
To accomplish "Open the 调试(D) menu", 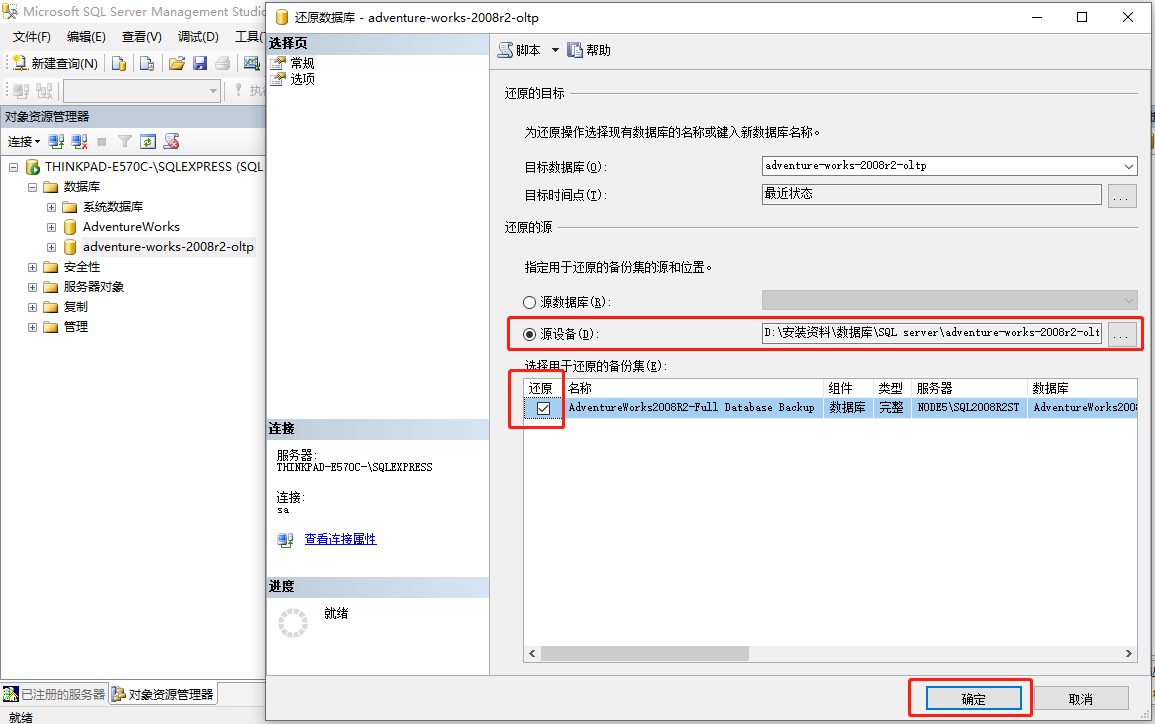I will [x=198, y=37].
